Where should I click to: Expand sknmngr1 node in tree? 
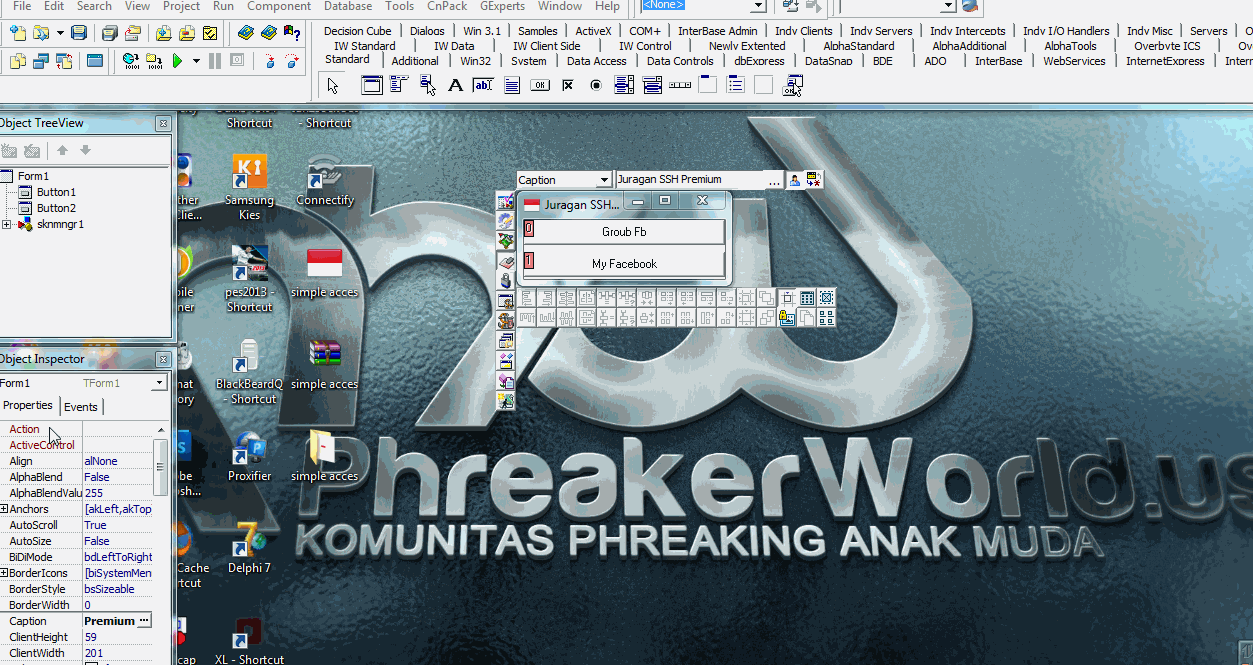click(7, 224)
